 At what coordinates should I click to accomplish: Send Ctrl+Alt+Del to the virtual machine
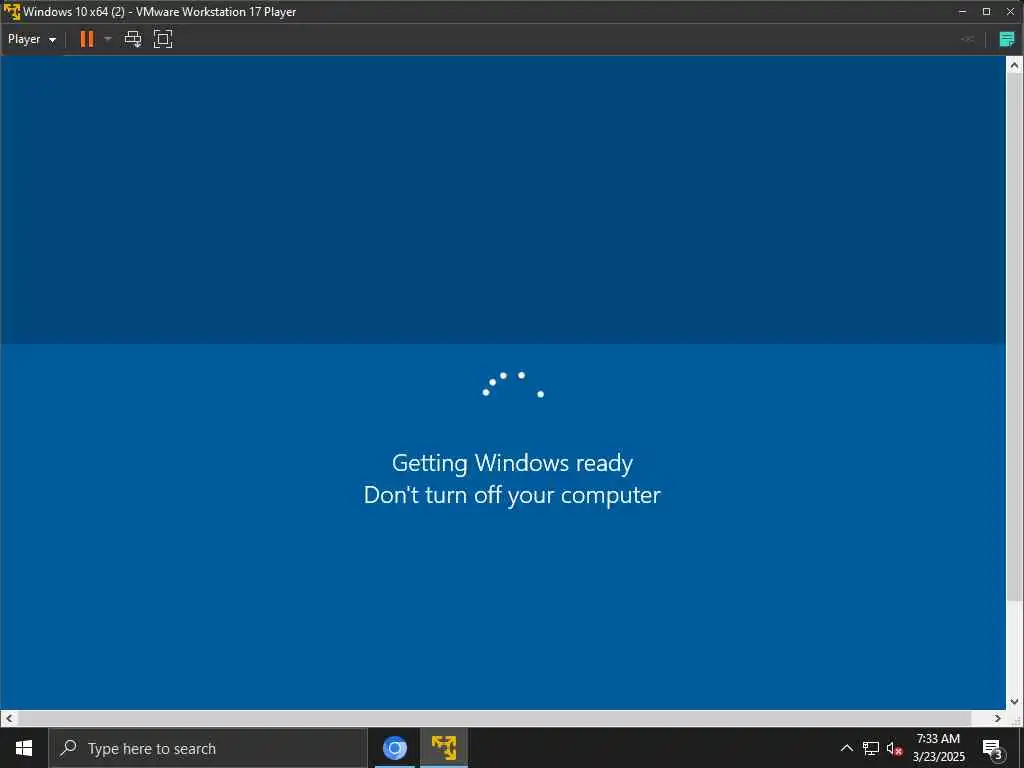click(133, 39)
